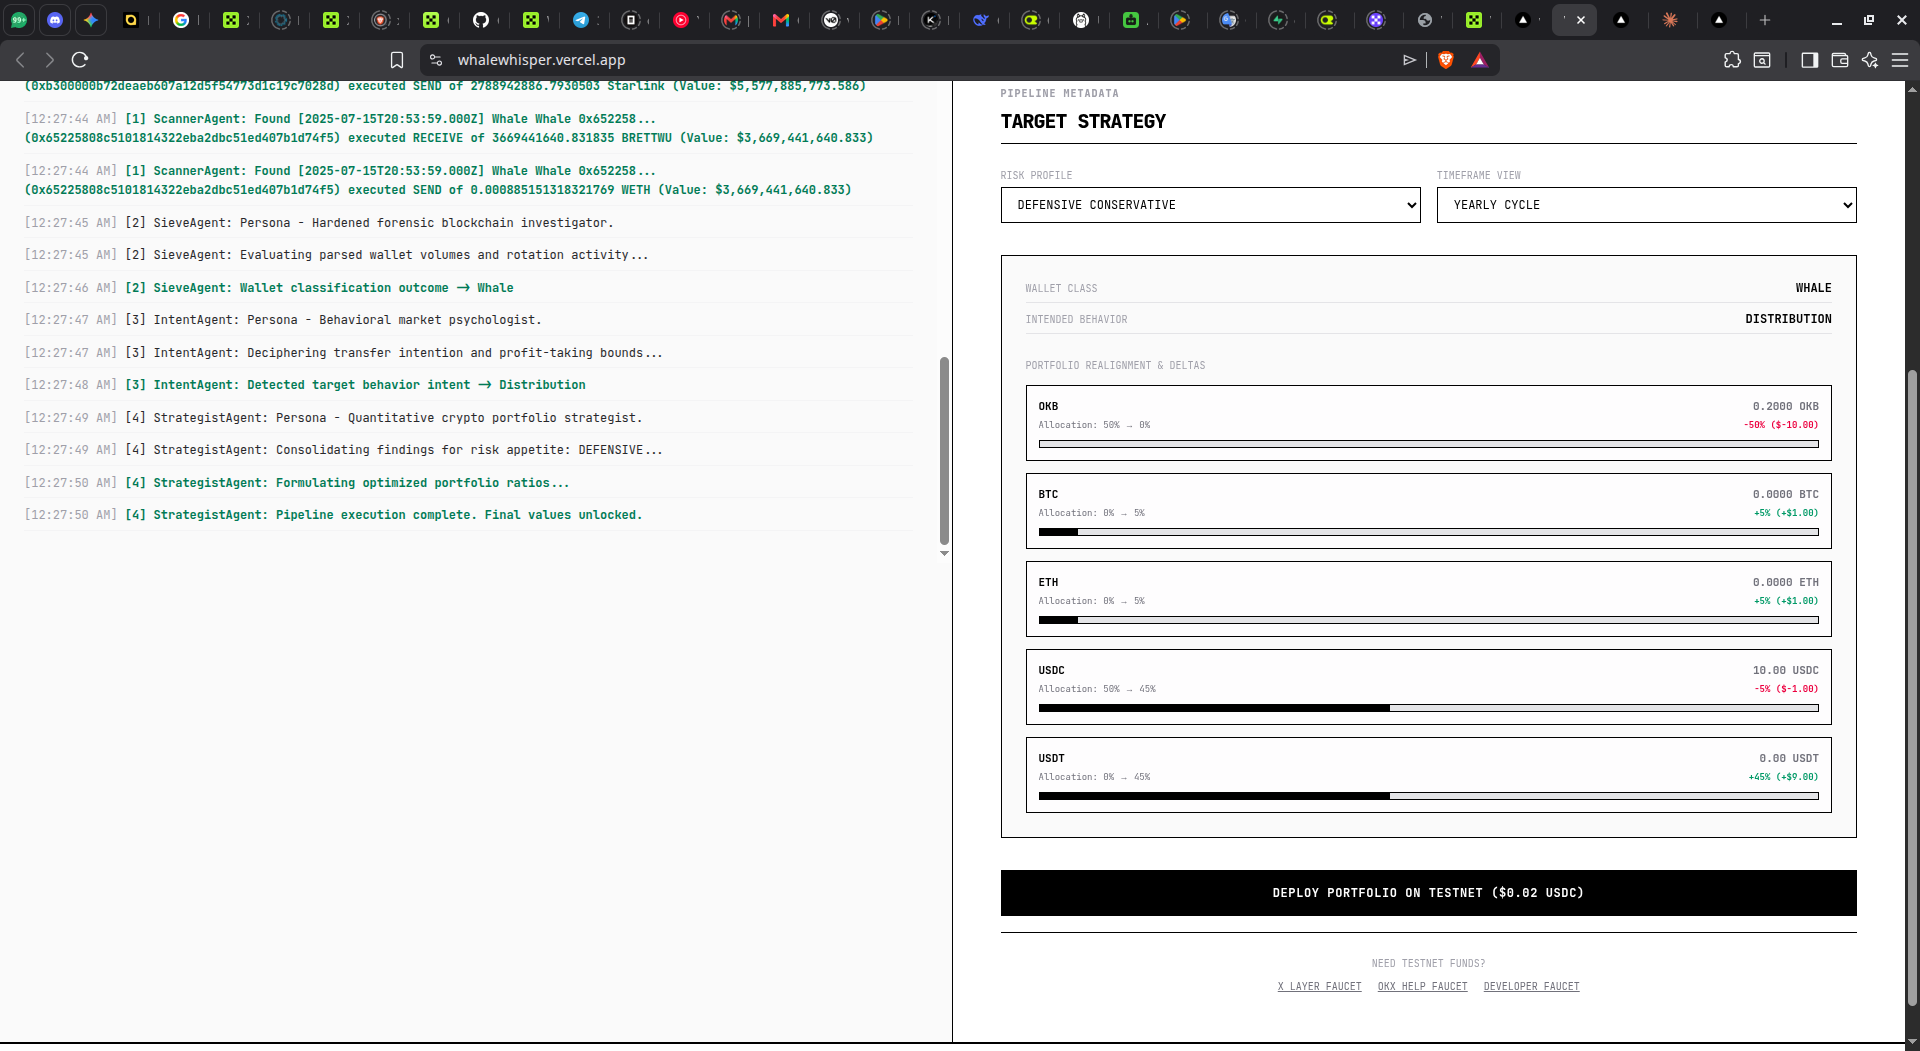Open the OKX Help Faucet link
The height and width of the screenshot is (1051, 1920).
point(1422,987)
